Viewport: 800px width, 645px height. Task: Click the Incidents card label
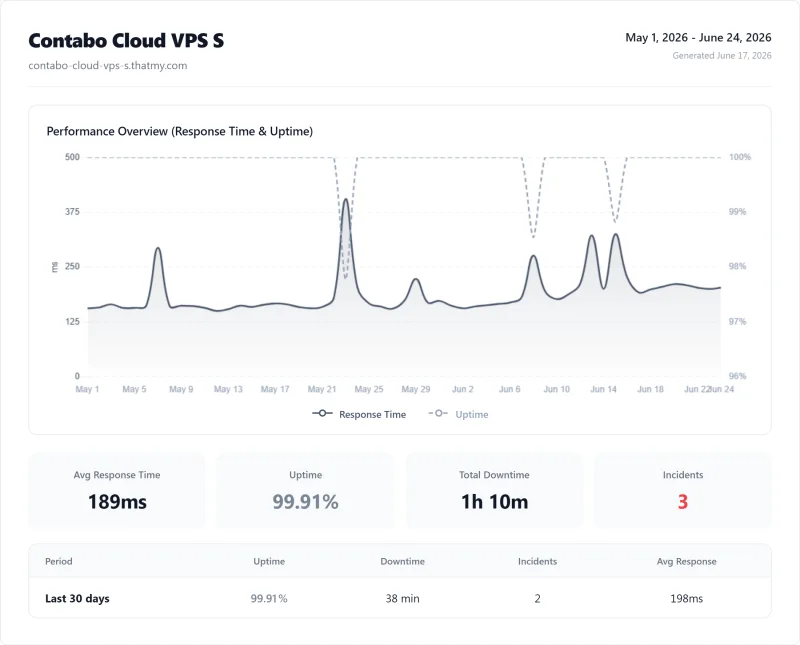[x=683, y=475]
